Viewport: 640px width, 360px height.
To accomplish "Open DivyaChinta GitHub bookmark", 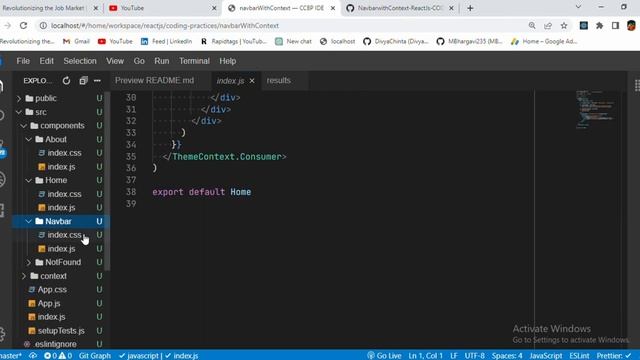I will pos(396,41).
